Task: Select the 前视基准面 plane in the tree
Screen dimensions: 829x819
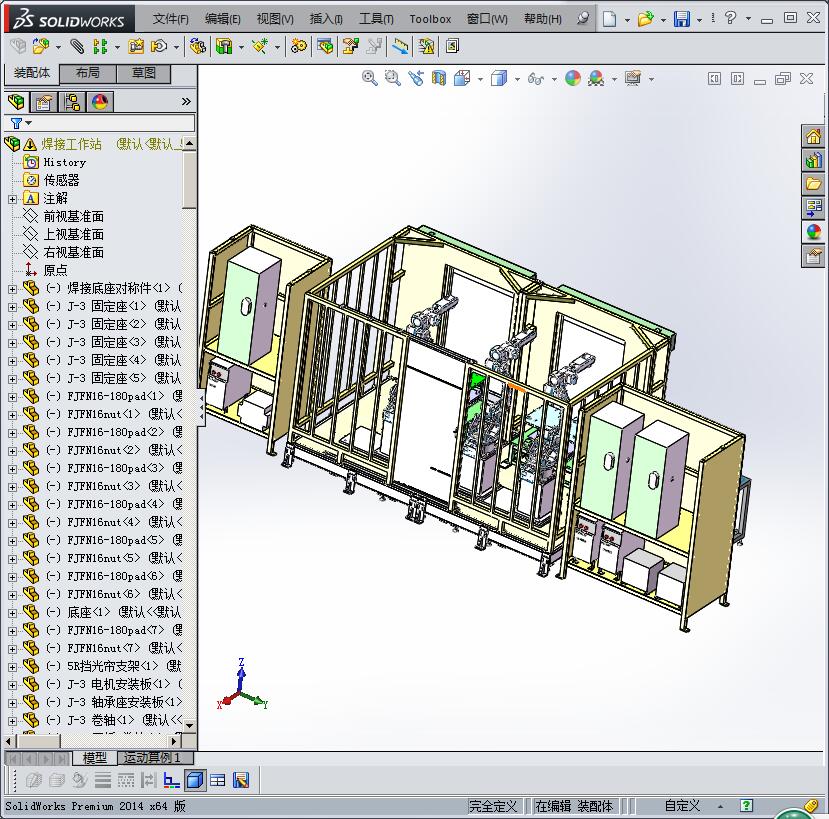Action: [x=73, y=216]
